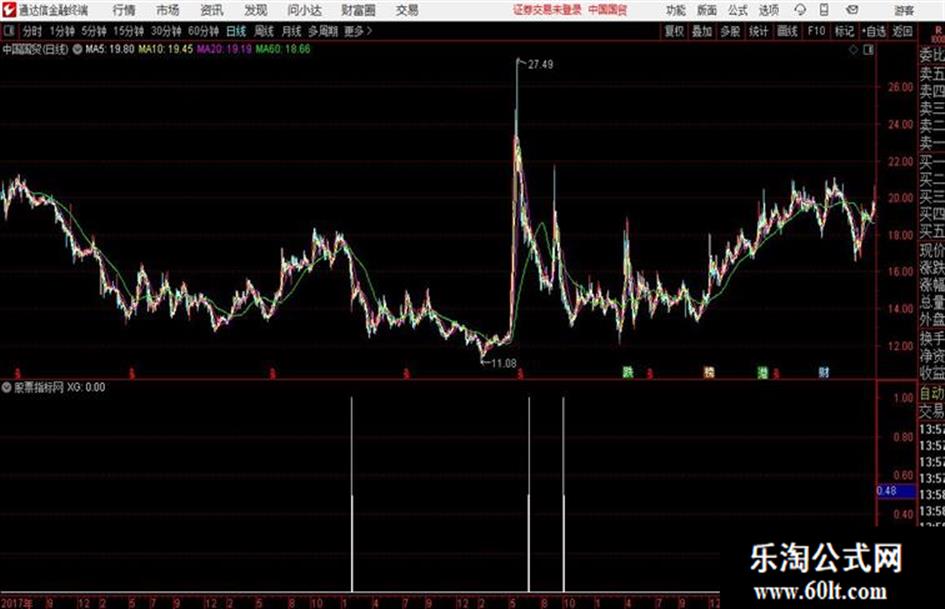Screen dimensions: 945x609
Task: Open the 版面 menu
Action: [706, 10]
